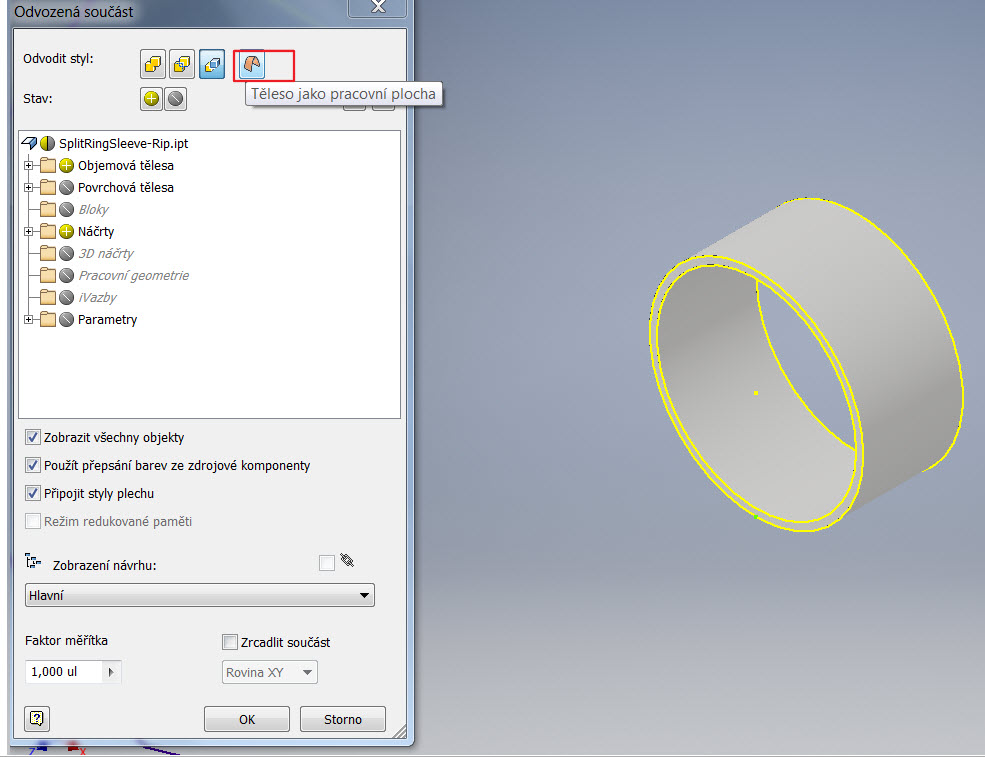This screenshot has height=757, width=985.
Task: Close the Odvozená součást dialog
Action: pyautogui.click(x=378, y=8)
